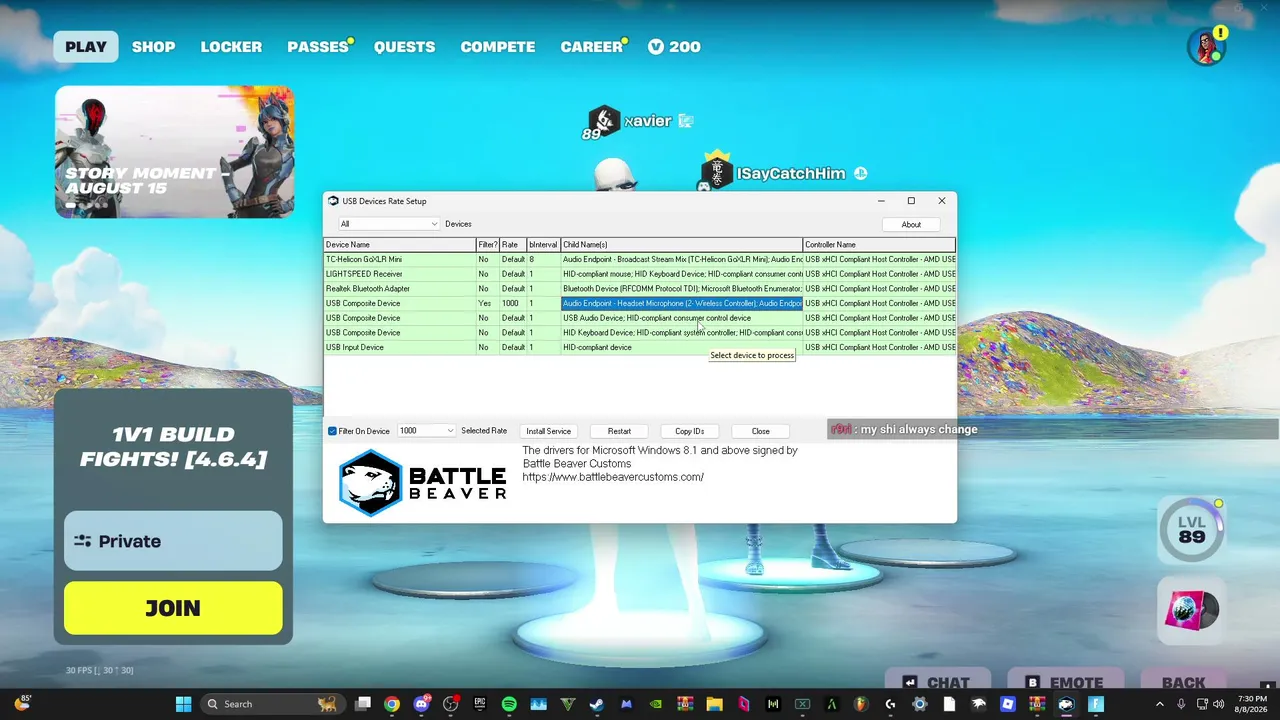
Task: Open the clock showing 7:30 PM
Action: pos(1252,704)
